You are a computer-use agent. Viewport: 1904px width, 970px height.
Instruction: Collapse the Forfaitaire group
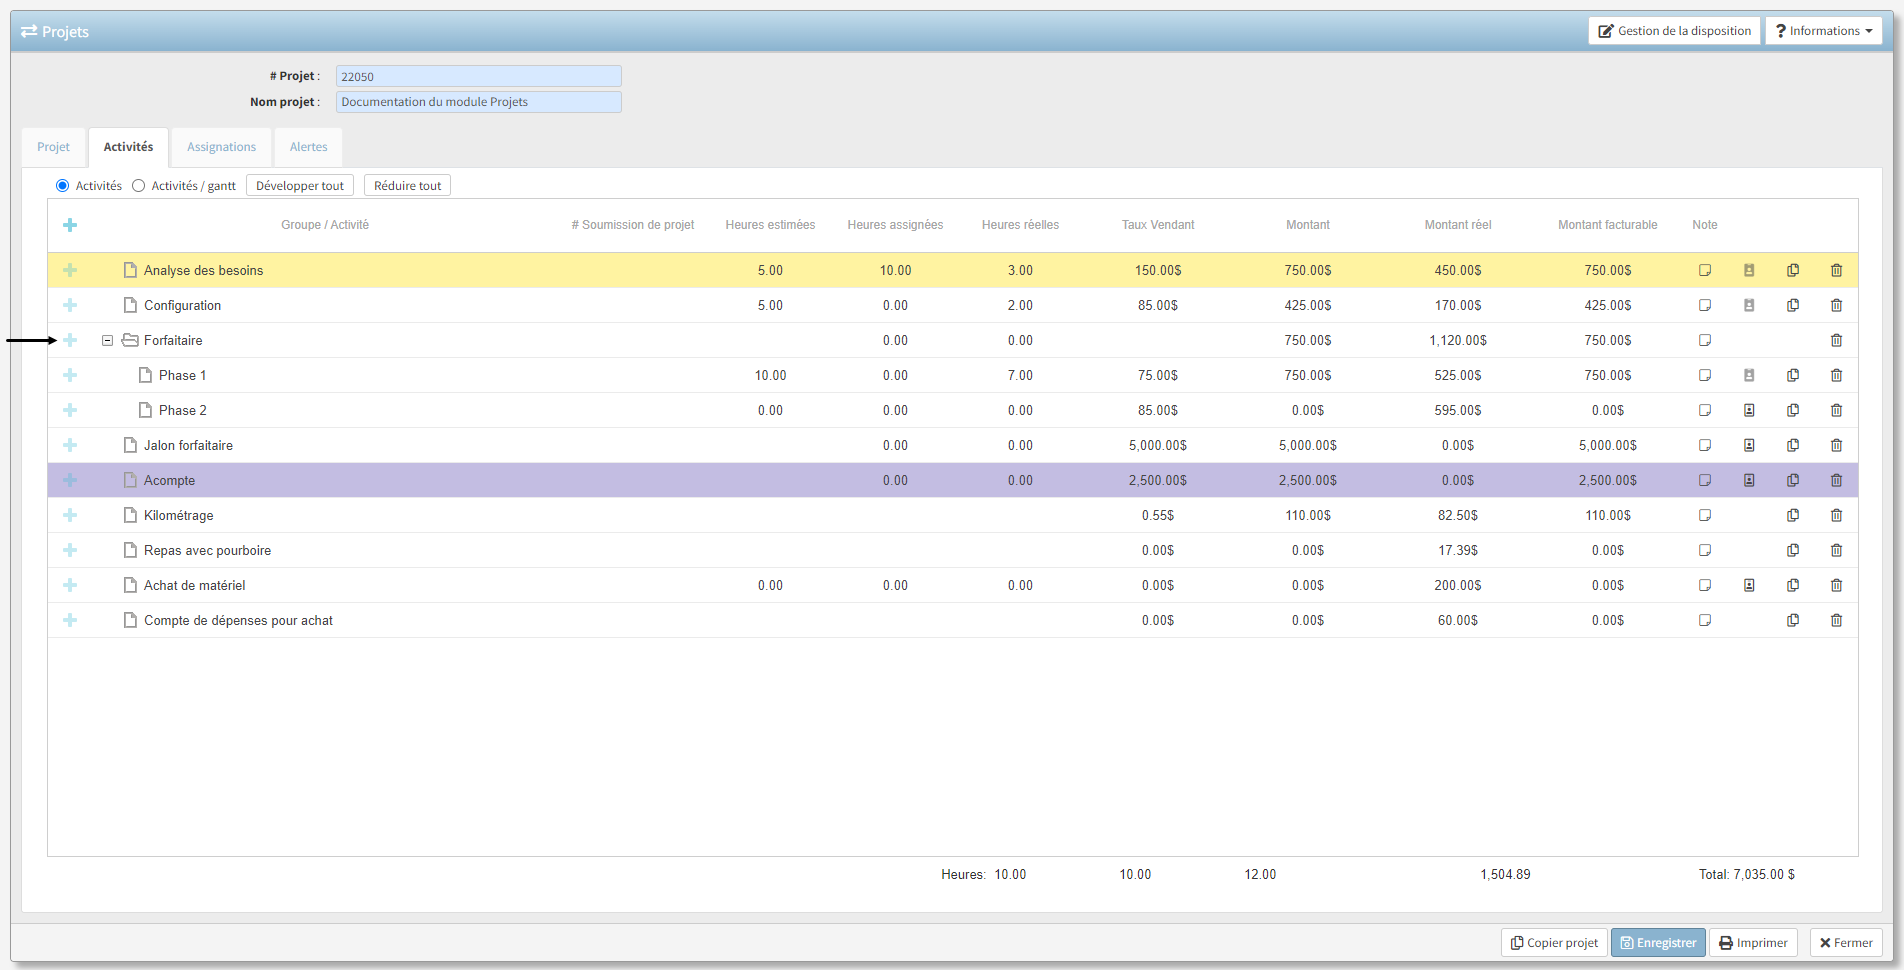pyautogui.click(x=107, y=340)
